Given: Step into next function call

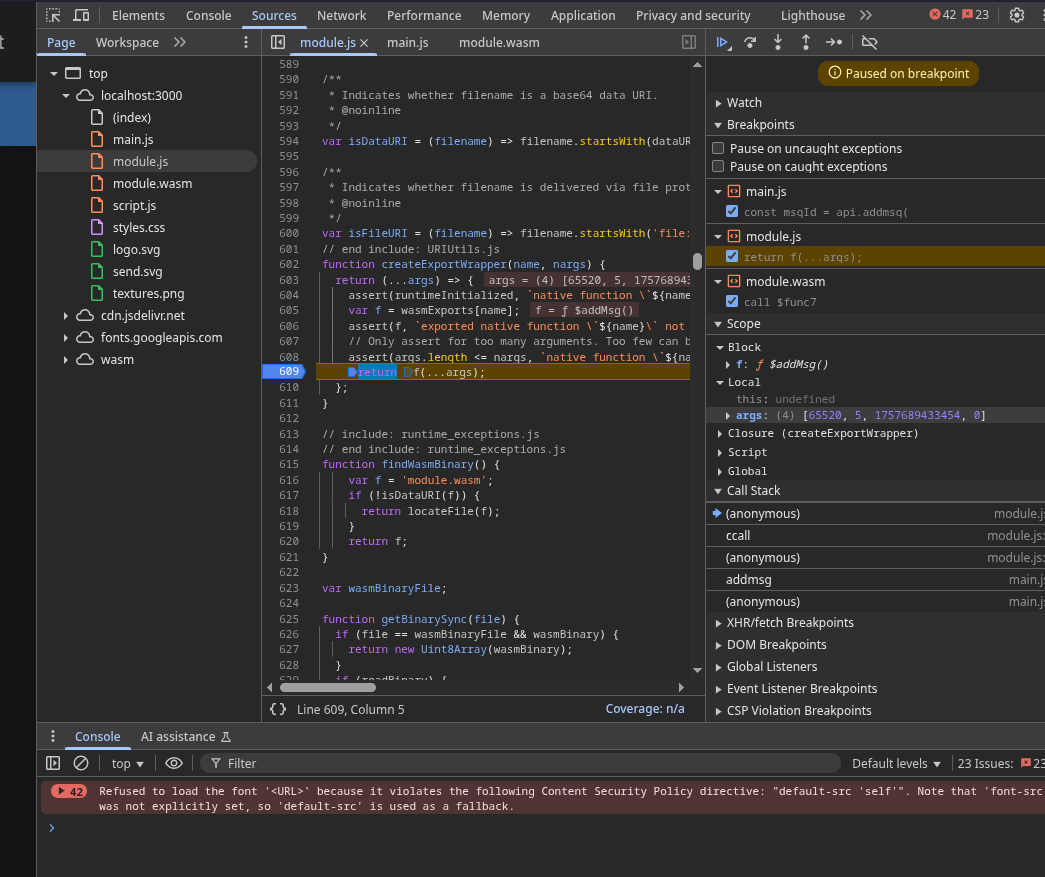Looking at the screenshot, I should [778, 42].
